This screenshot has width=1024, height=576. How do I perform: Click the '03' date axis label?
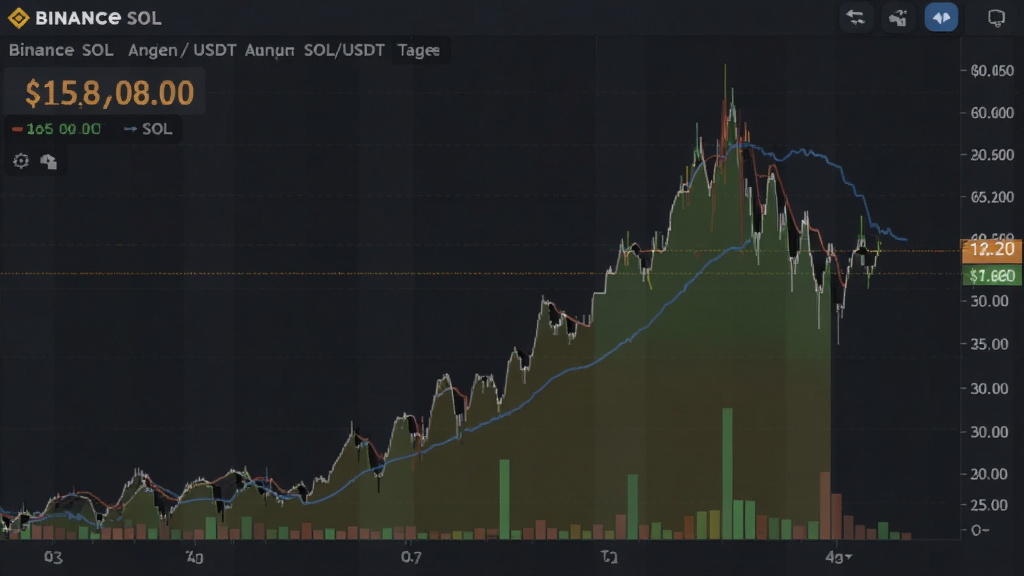[53, 557]
